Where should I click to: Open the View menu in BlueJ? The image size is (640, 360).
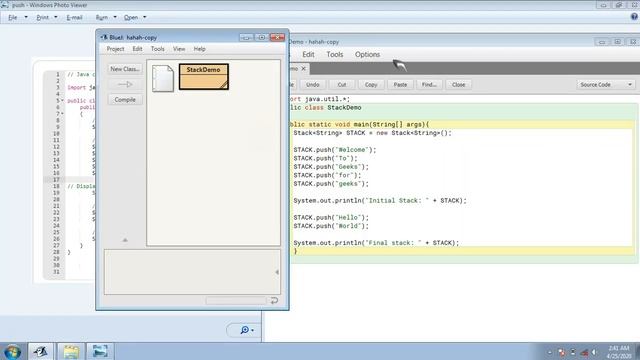pyautogui.click(x=179, y=49)
